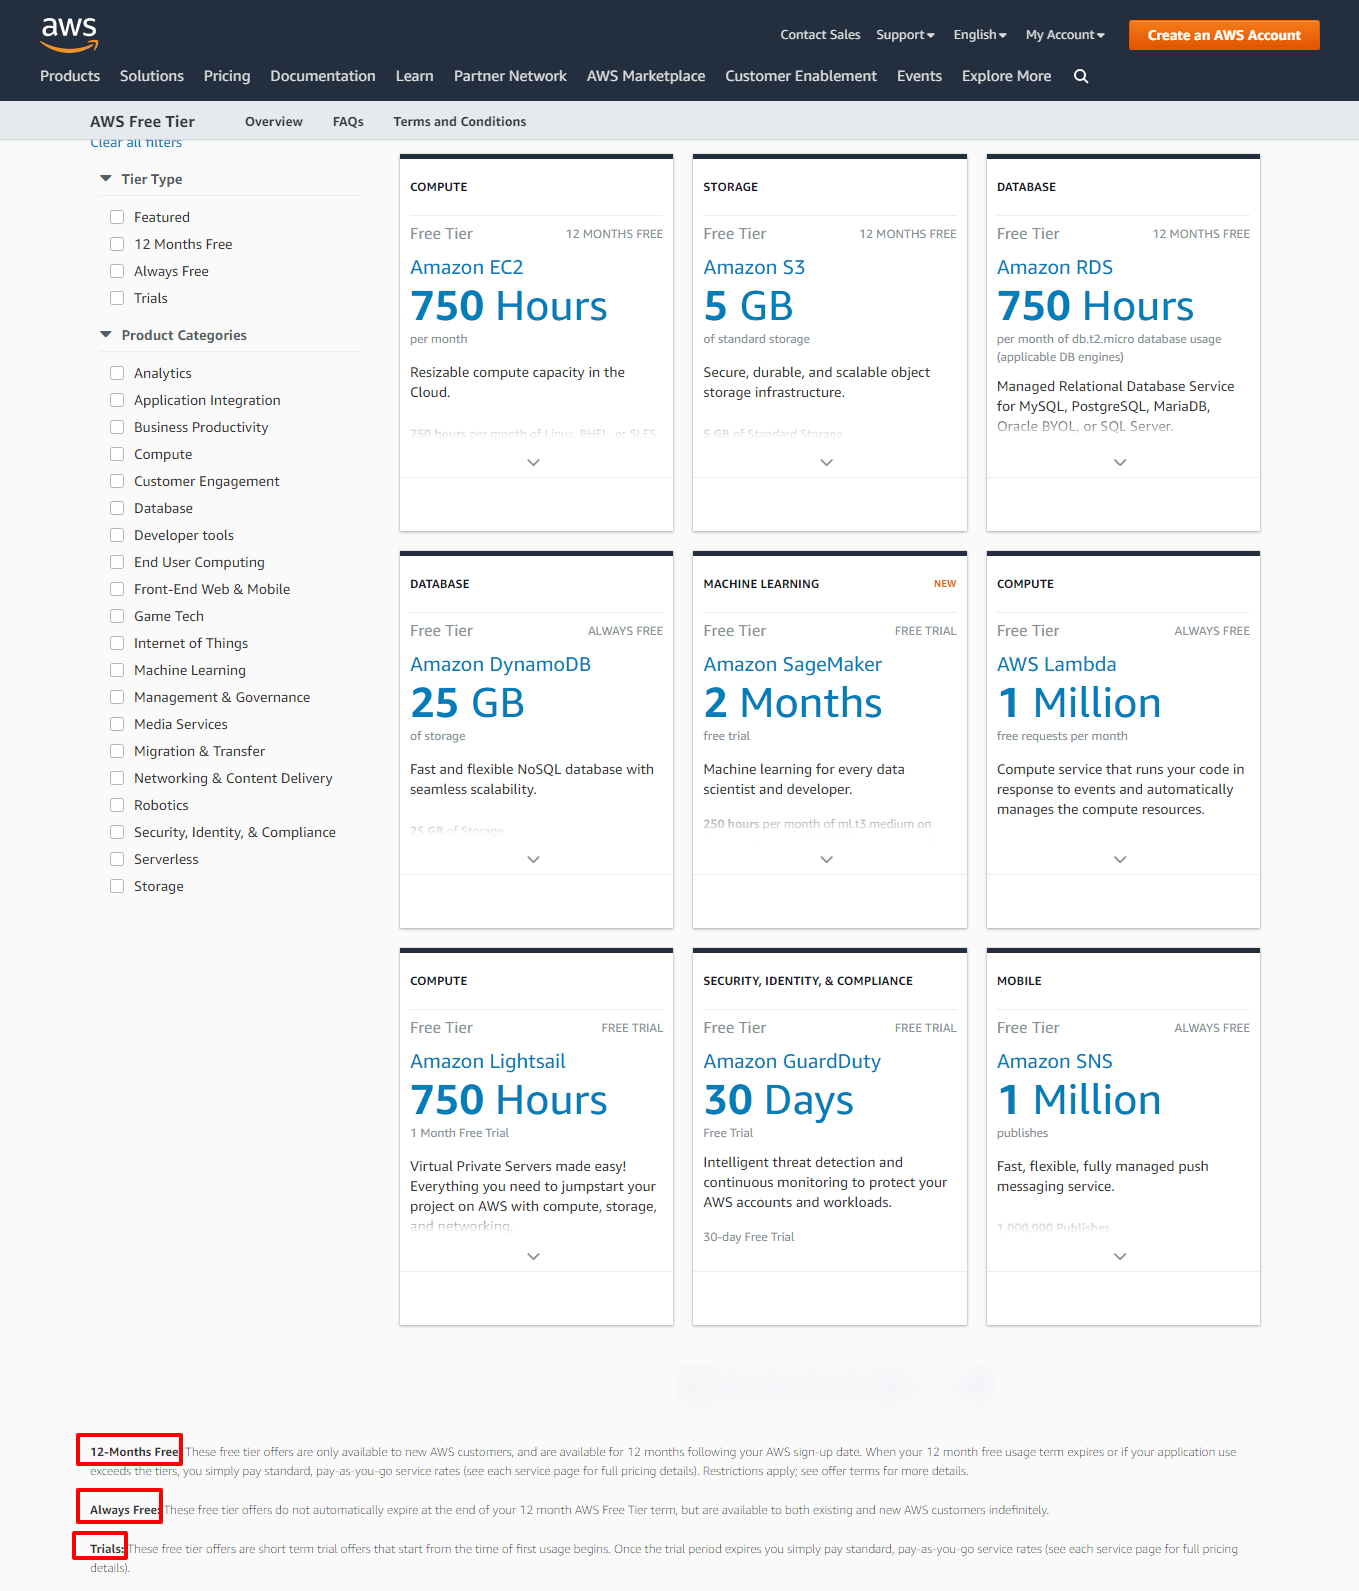The height and width of the screenshot is (1591, 1359).
Task: Open the Amazon DynamoDB link
Action: [x=500, y=664]
